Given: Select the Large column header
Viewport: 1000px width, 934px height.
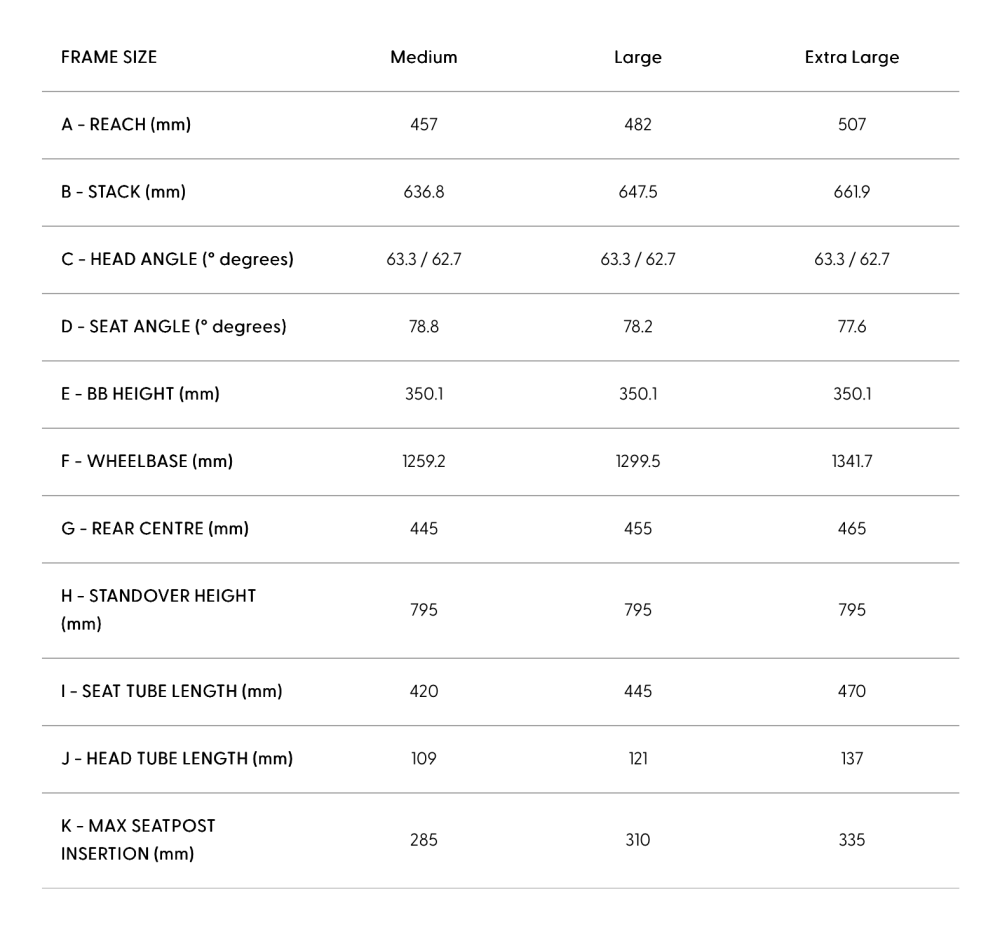Looking at the screenshot, I should 638,58.
